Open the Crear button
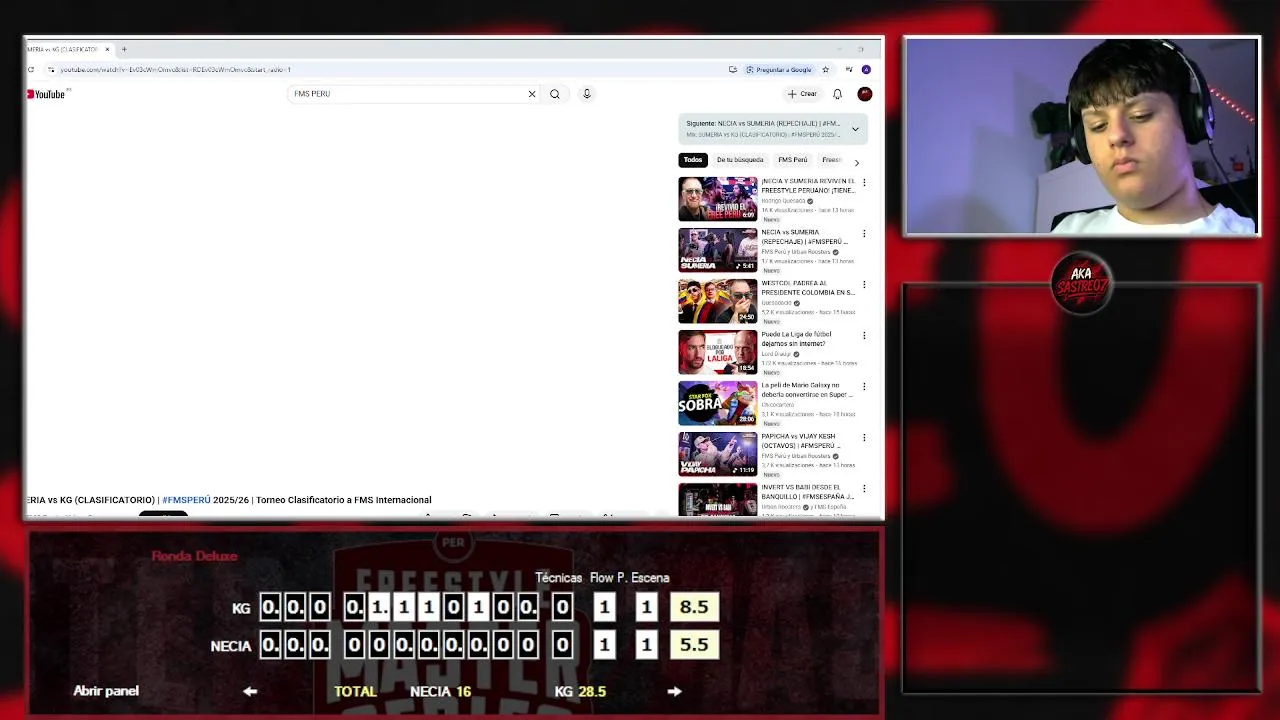 802,94
